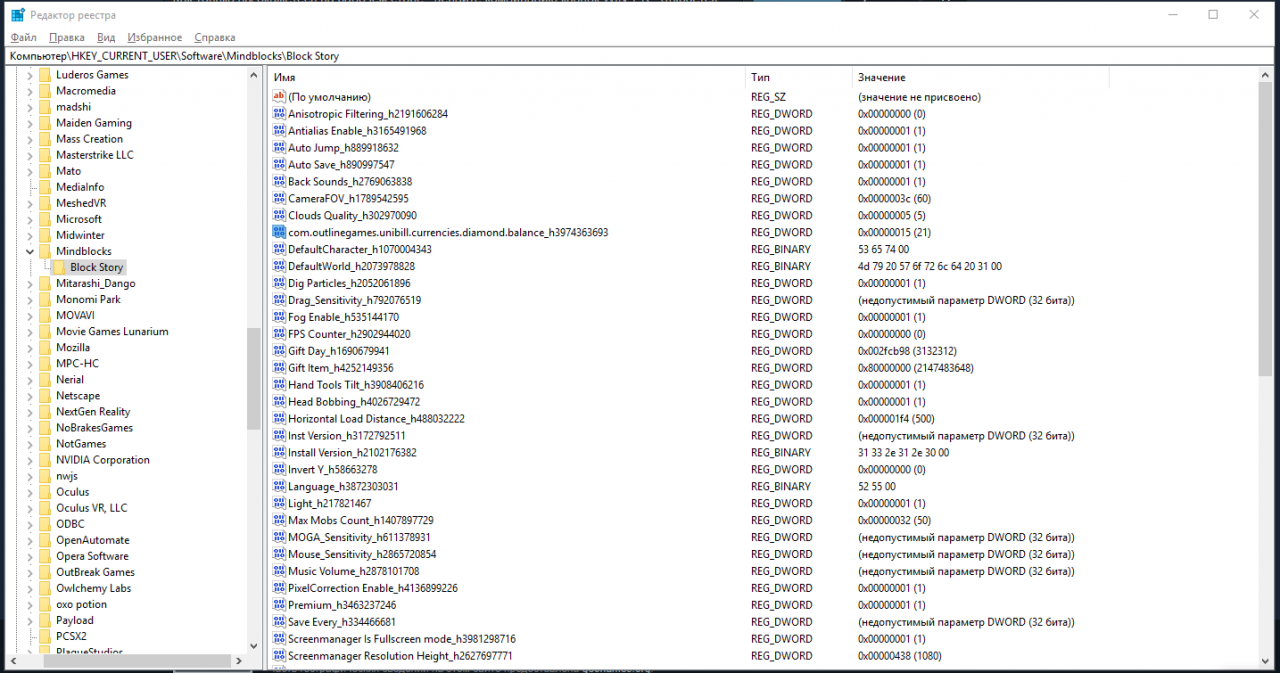1280x673 pixels.
Task: Click the icon of Antialias Enable_h3165491968 value
Action: click(279, 131)
